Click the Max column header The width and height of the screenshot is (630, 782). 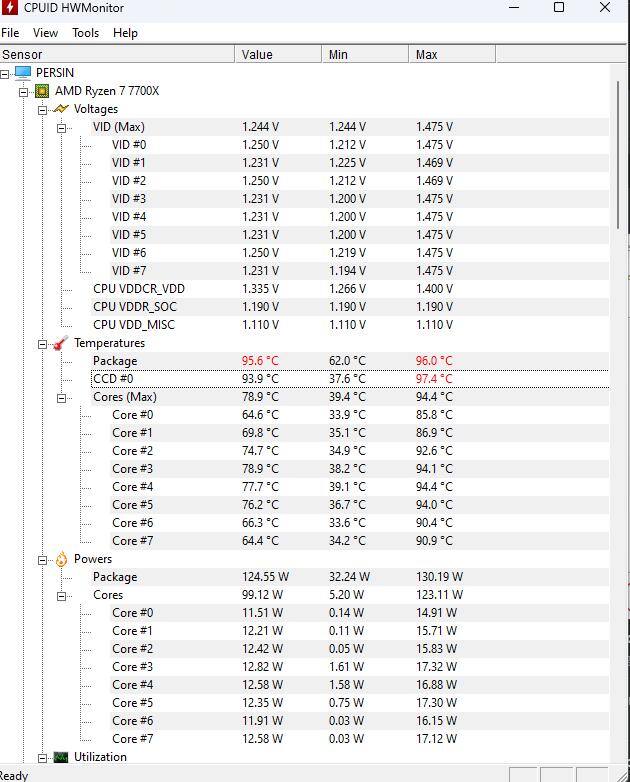[452, 54]
